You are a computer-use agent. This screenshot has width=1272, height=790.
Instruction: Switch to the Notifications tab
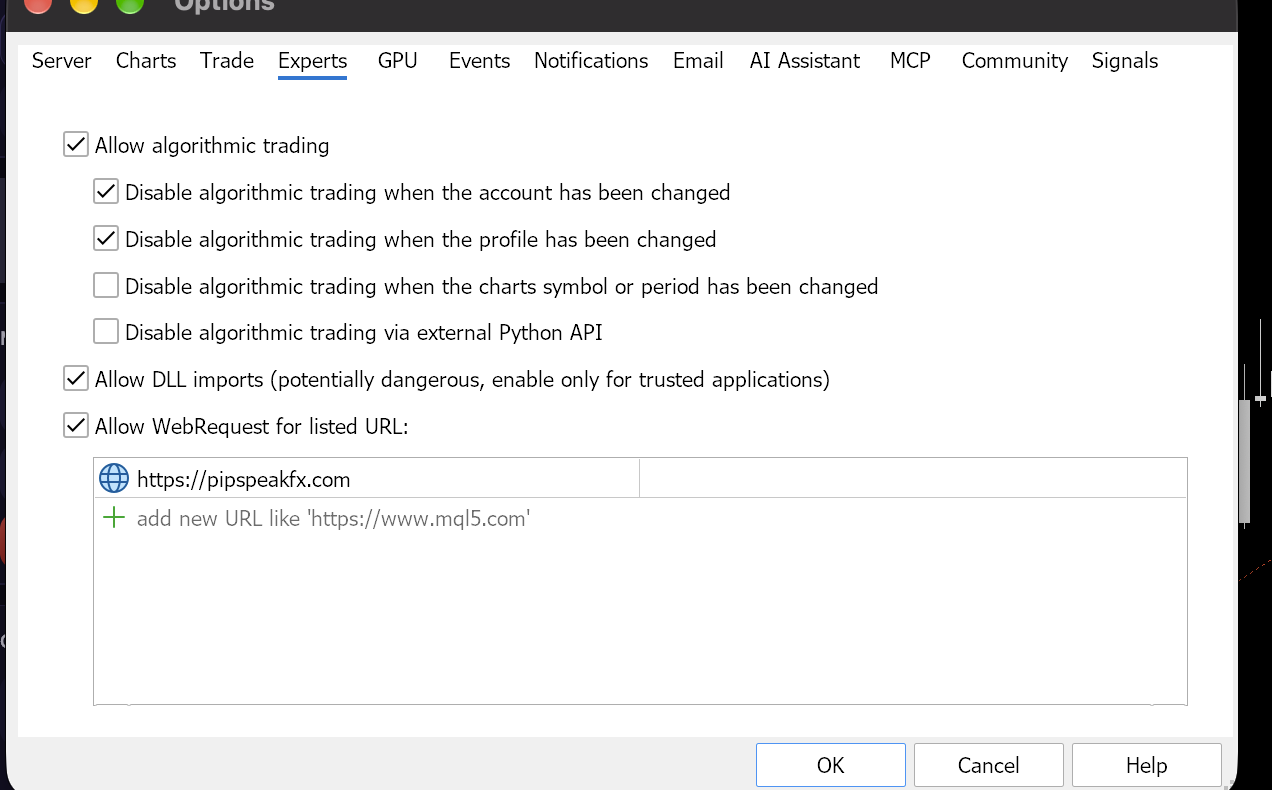coord(591,61)
